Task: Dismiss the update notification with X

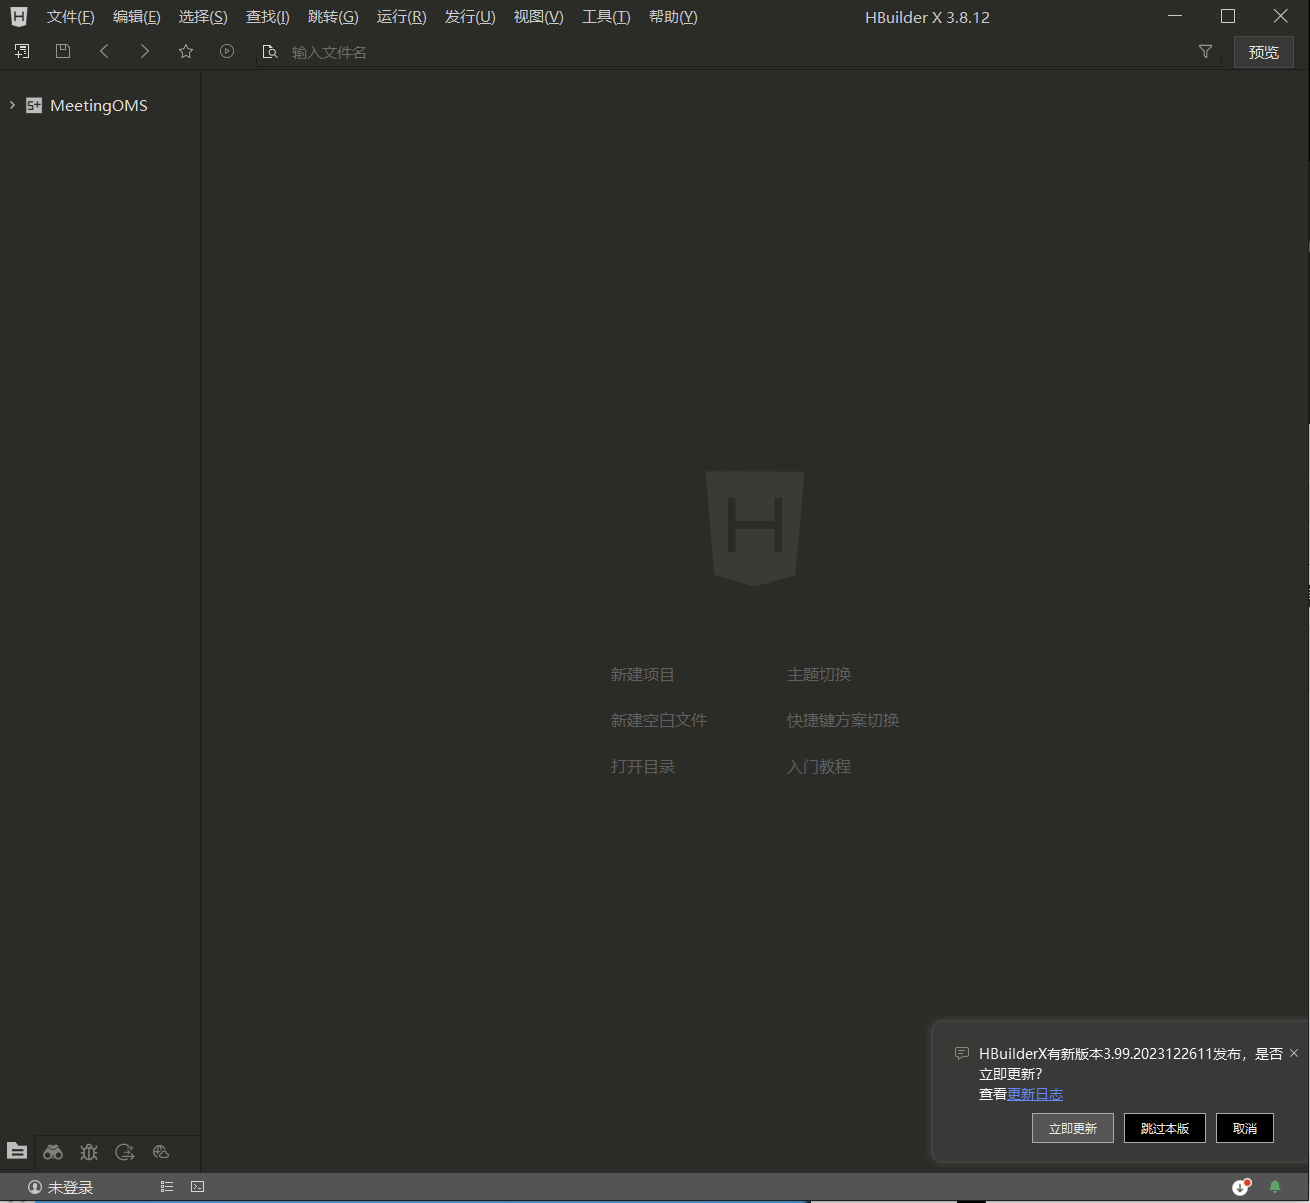Action: [x=1294, y=1053]
